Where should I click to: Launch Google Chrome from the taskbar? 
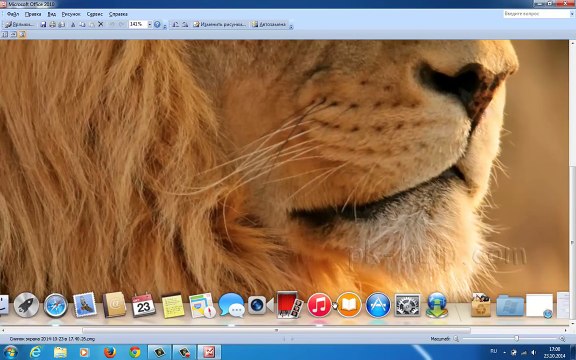(134, 352)
